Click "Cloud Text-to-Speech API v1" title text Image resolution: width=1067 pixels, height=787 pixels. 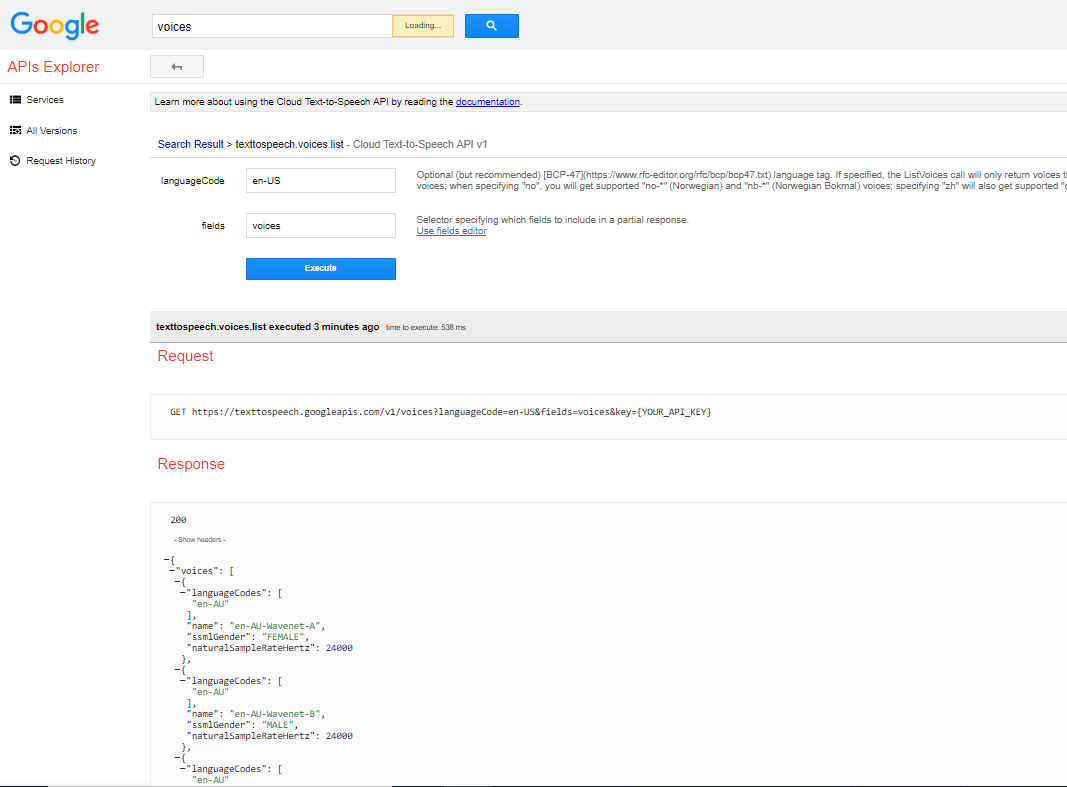pyautogui.click(x=420, y=144)
